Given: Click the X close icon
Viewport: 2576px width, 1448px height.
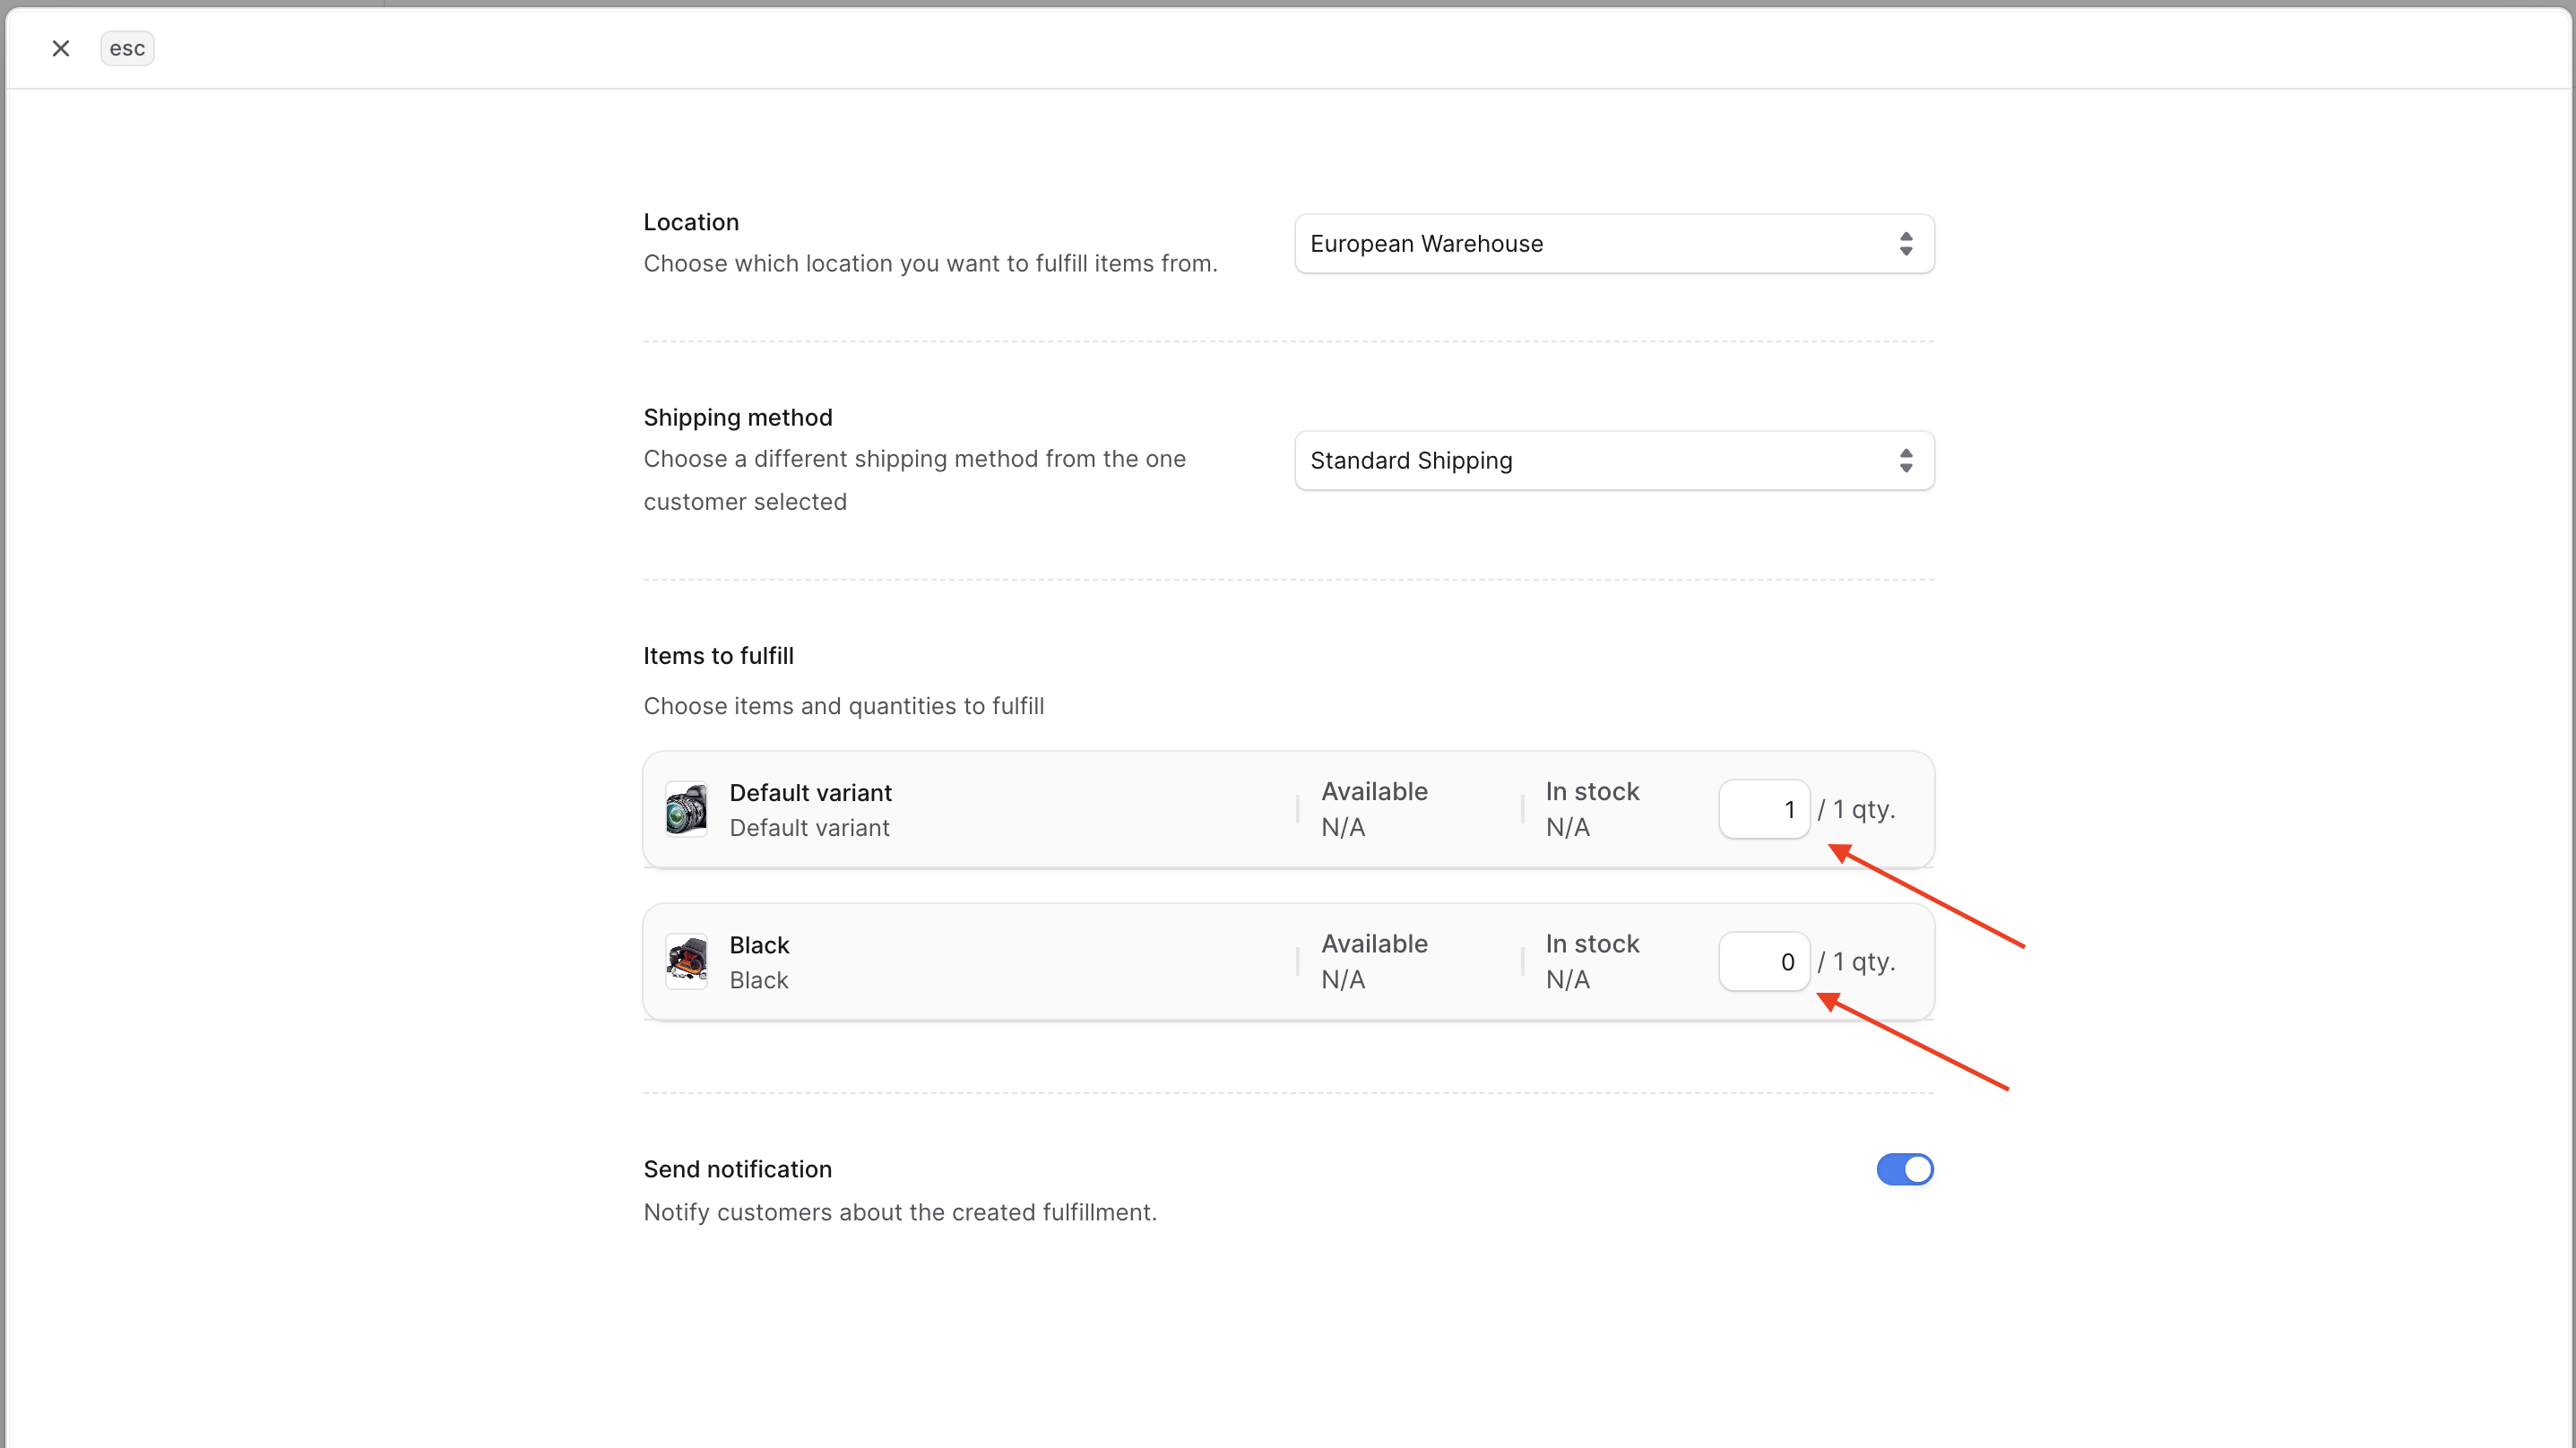Looking at the screenshot, I should (x=61, y=48).
